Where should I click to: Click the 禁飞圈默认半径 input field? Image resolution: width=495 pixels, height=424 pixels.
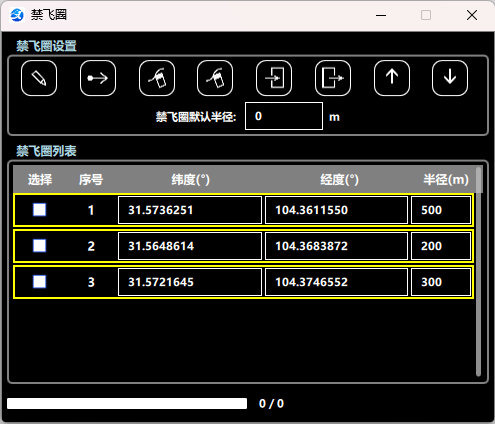point(284,116)
